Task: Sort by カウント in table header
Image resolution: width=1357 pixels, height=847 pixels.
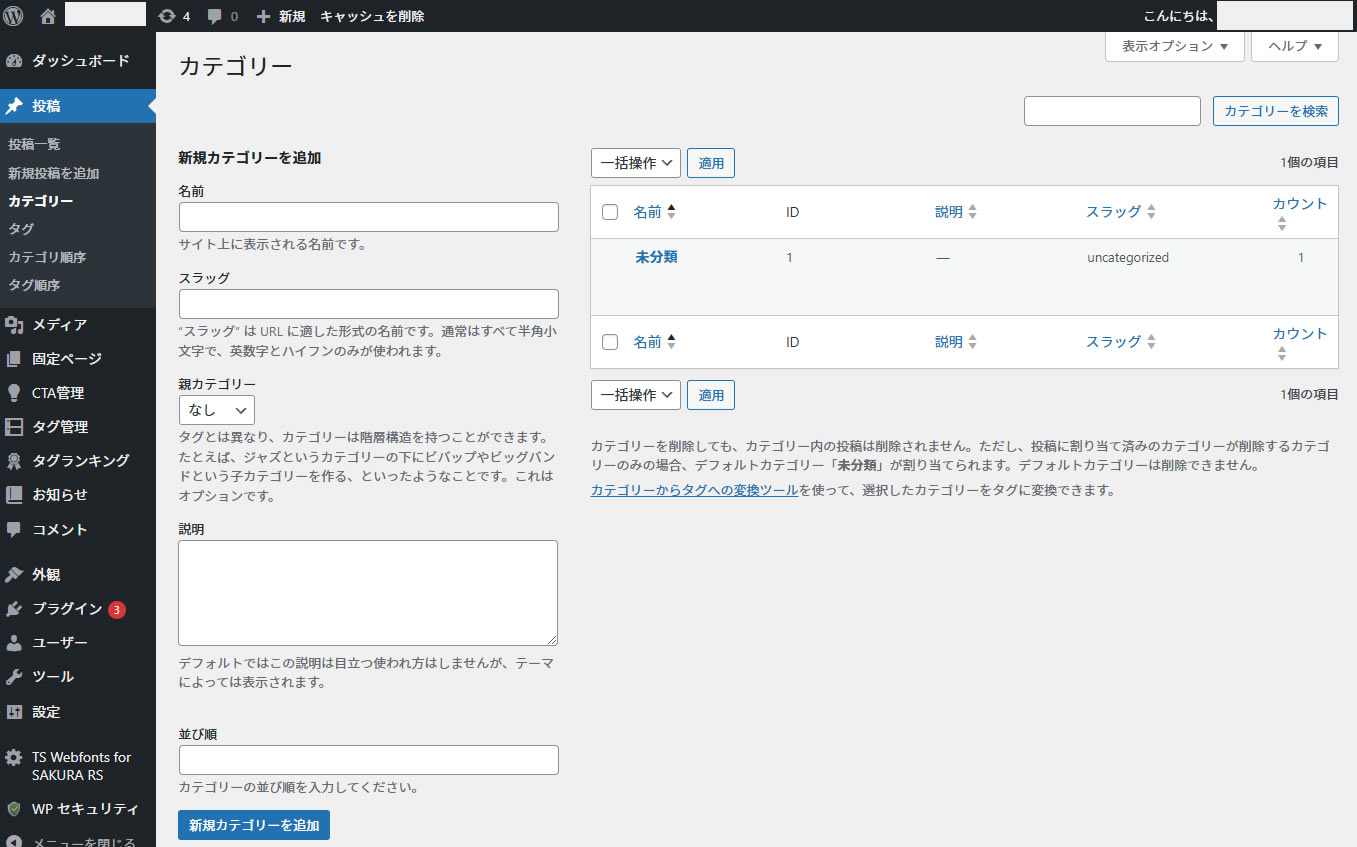Action: pyautogui.click(x=1299, y=213)
